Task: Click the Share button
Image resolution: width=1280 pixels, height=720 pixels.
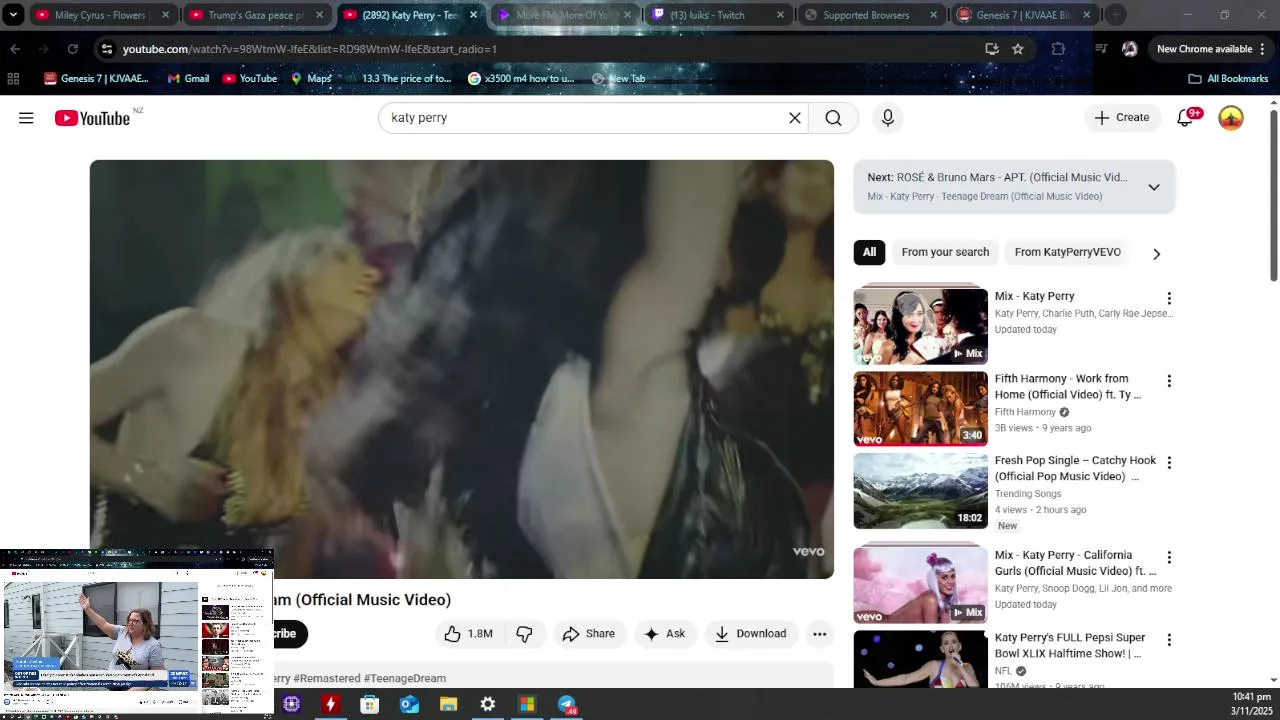Action: (589, 634)
